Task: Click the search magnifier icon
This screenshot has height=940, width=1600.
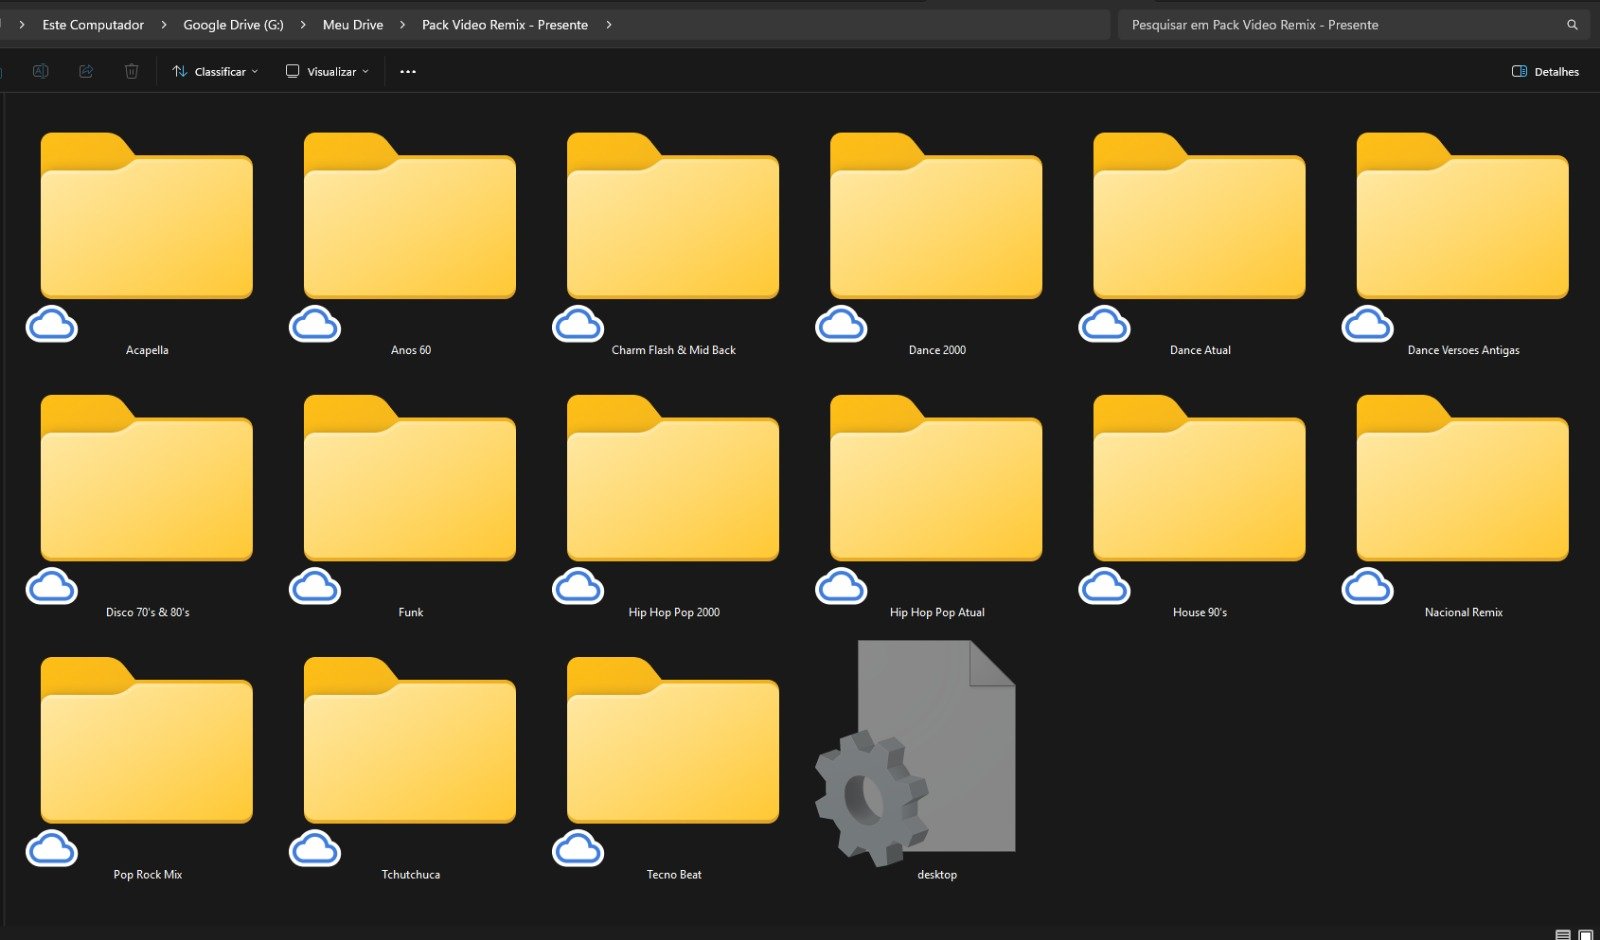Action: [1571, 24]
